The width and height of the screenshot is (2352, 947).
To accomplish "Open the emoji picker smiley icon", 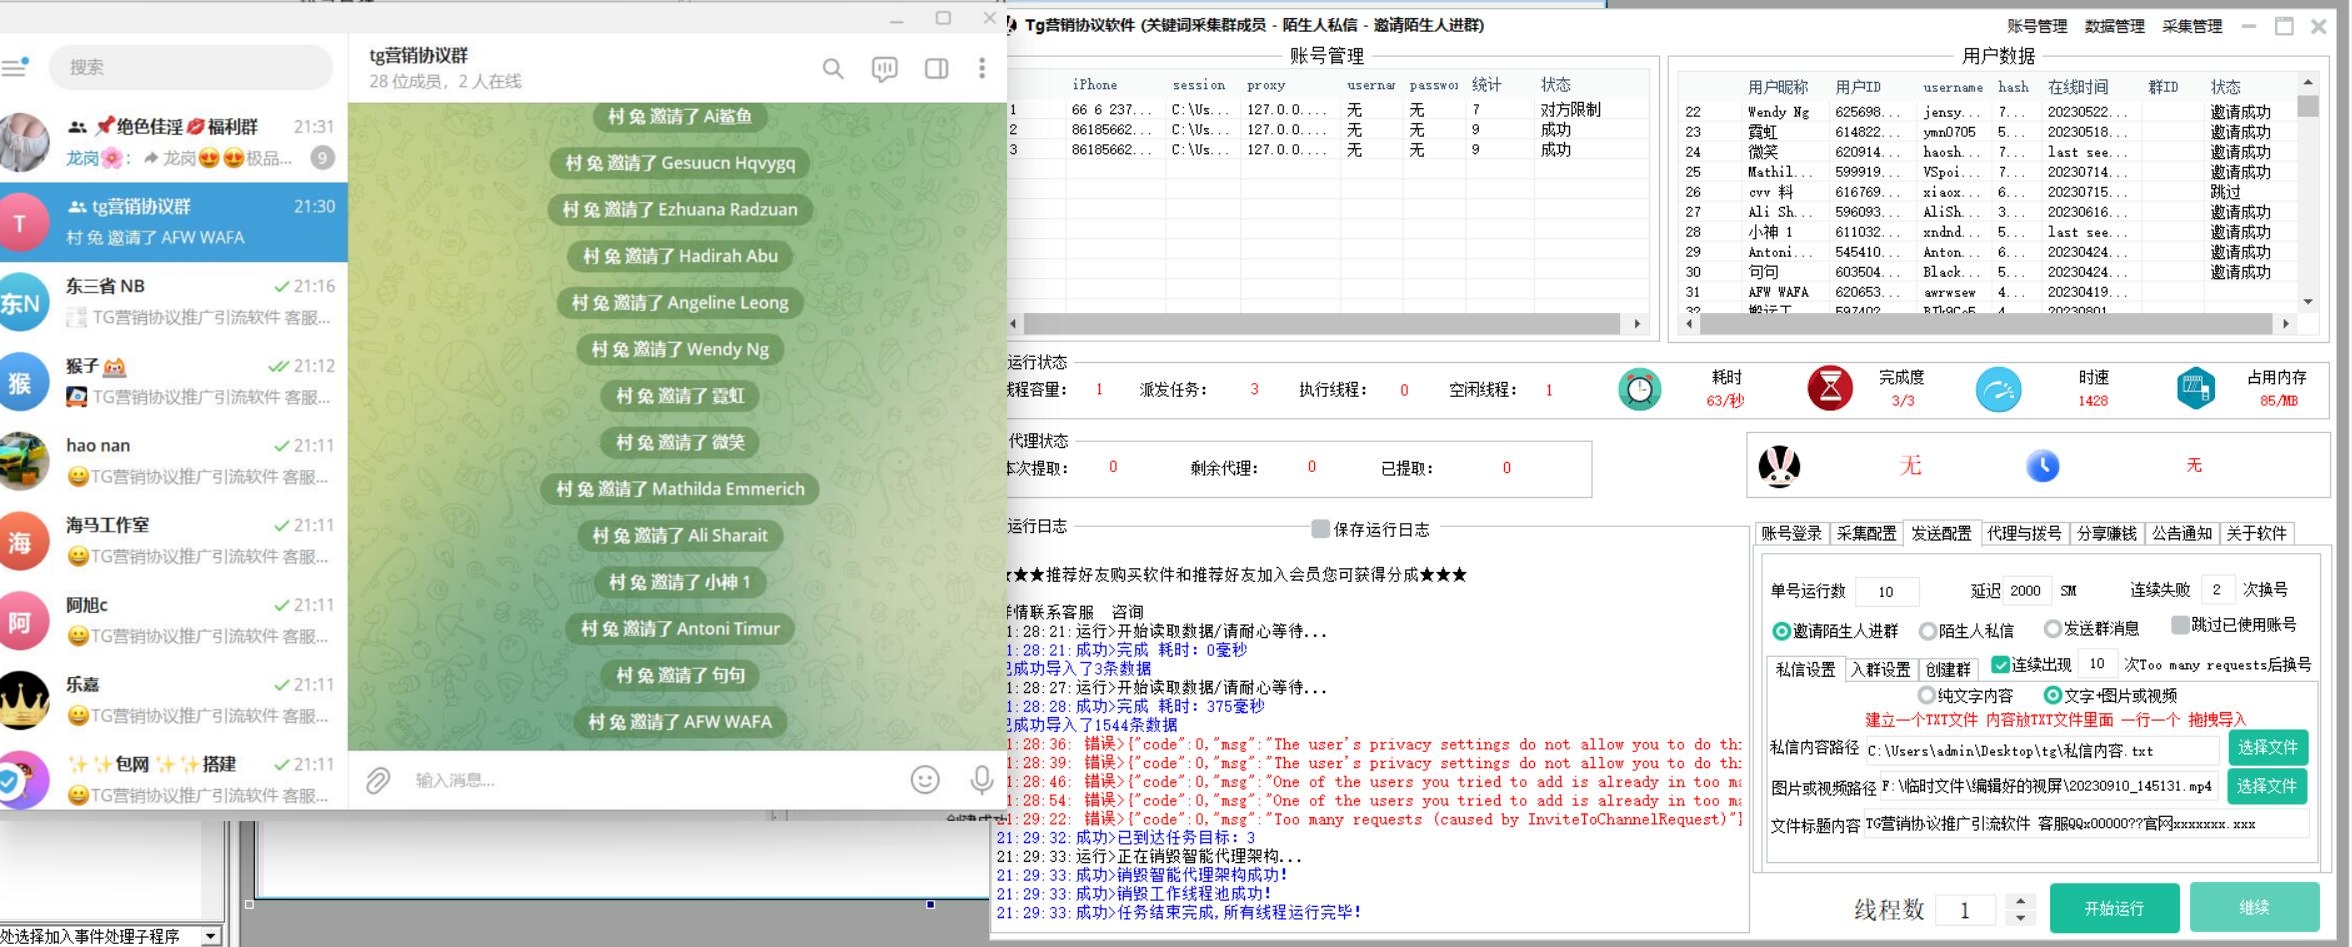I will (x=925, y=780).
